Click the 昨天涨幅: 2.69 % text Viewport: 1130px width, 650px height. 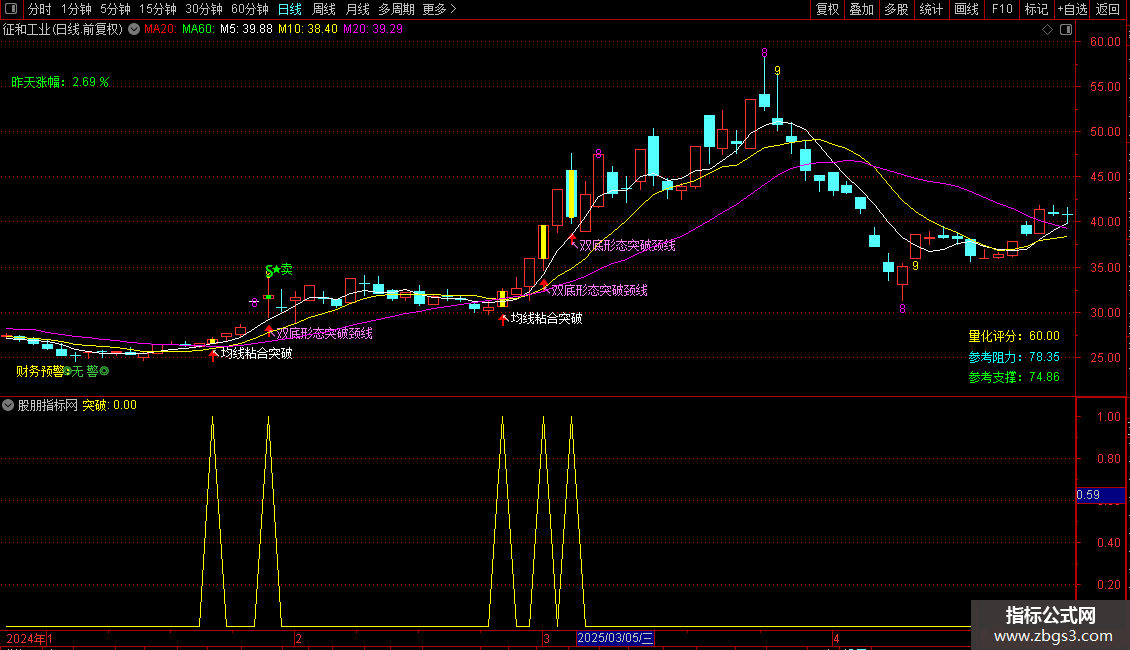[60, 82]
